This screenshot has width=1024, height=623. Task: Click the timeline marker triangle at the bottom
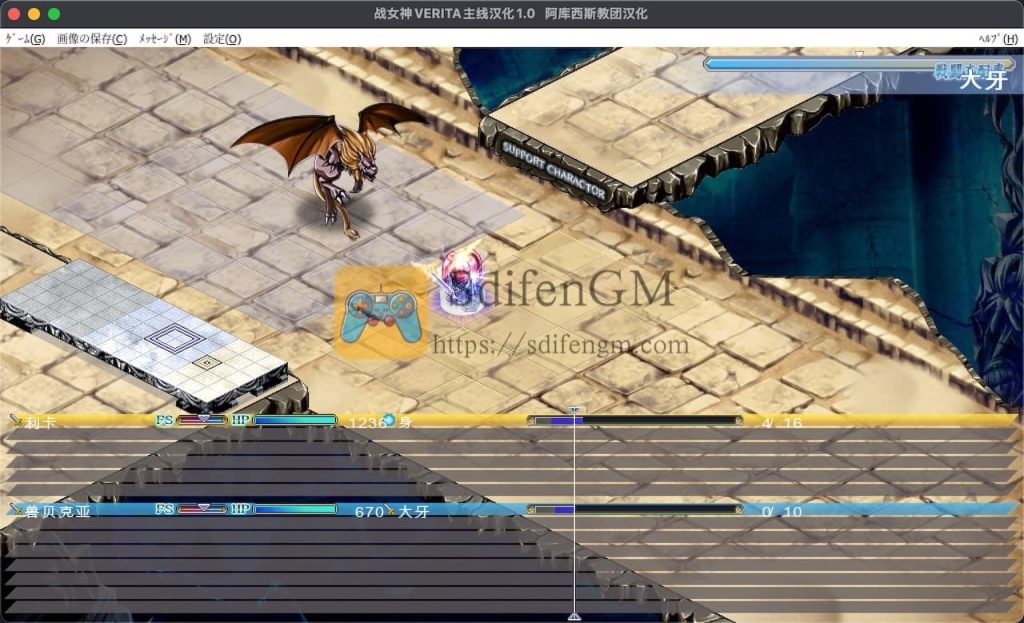point(574,616)
